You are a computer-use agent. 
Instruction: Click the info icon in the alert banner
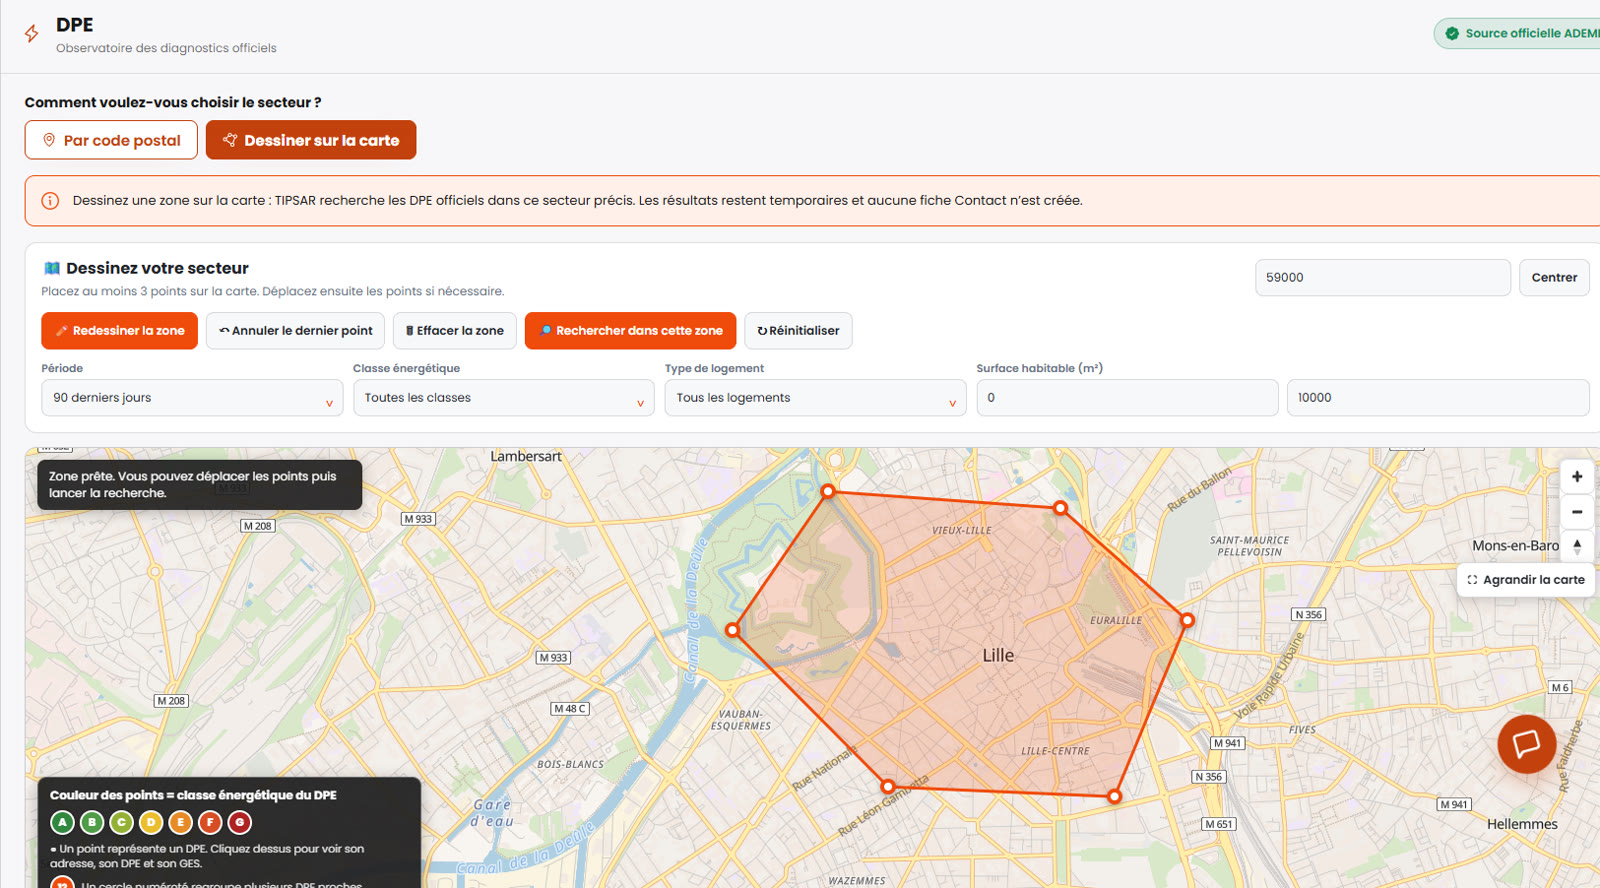(50, 200)
